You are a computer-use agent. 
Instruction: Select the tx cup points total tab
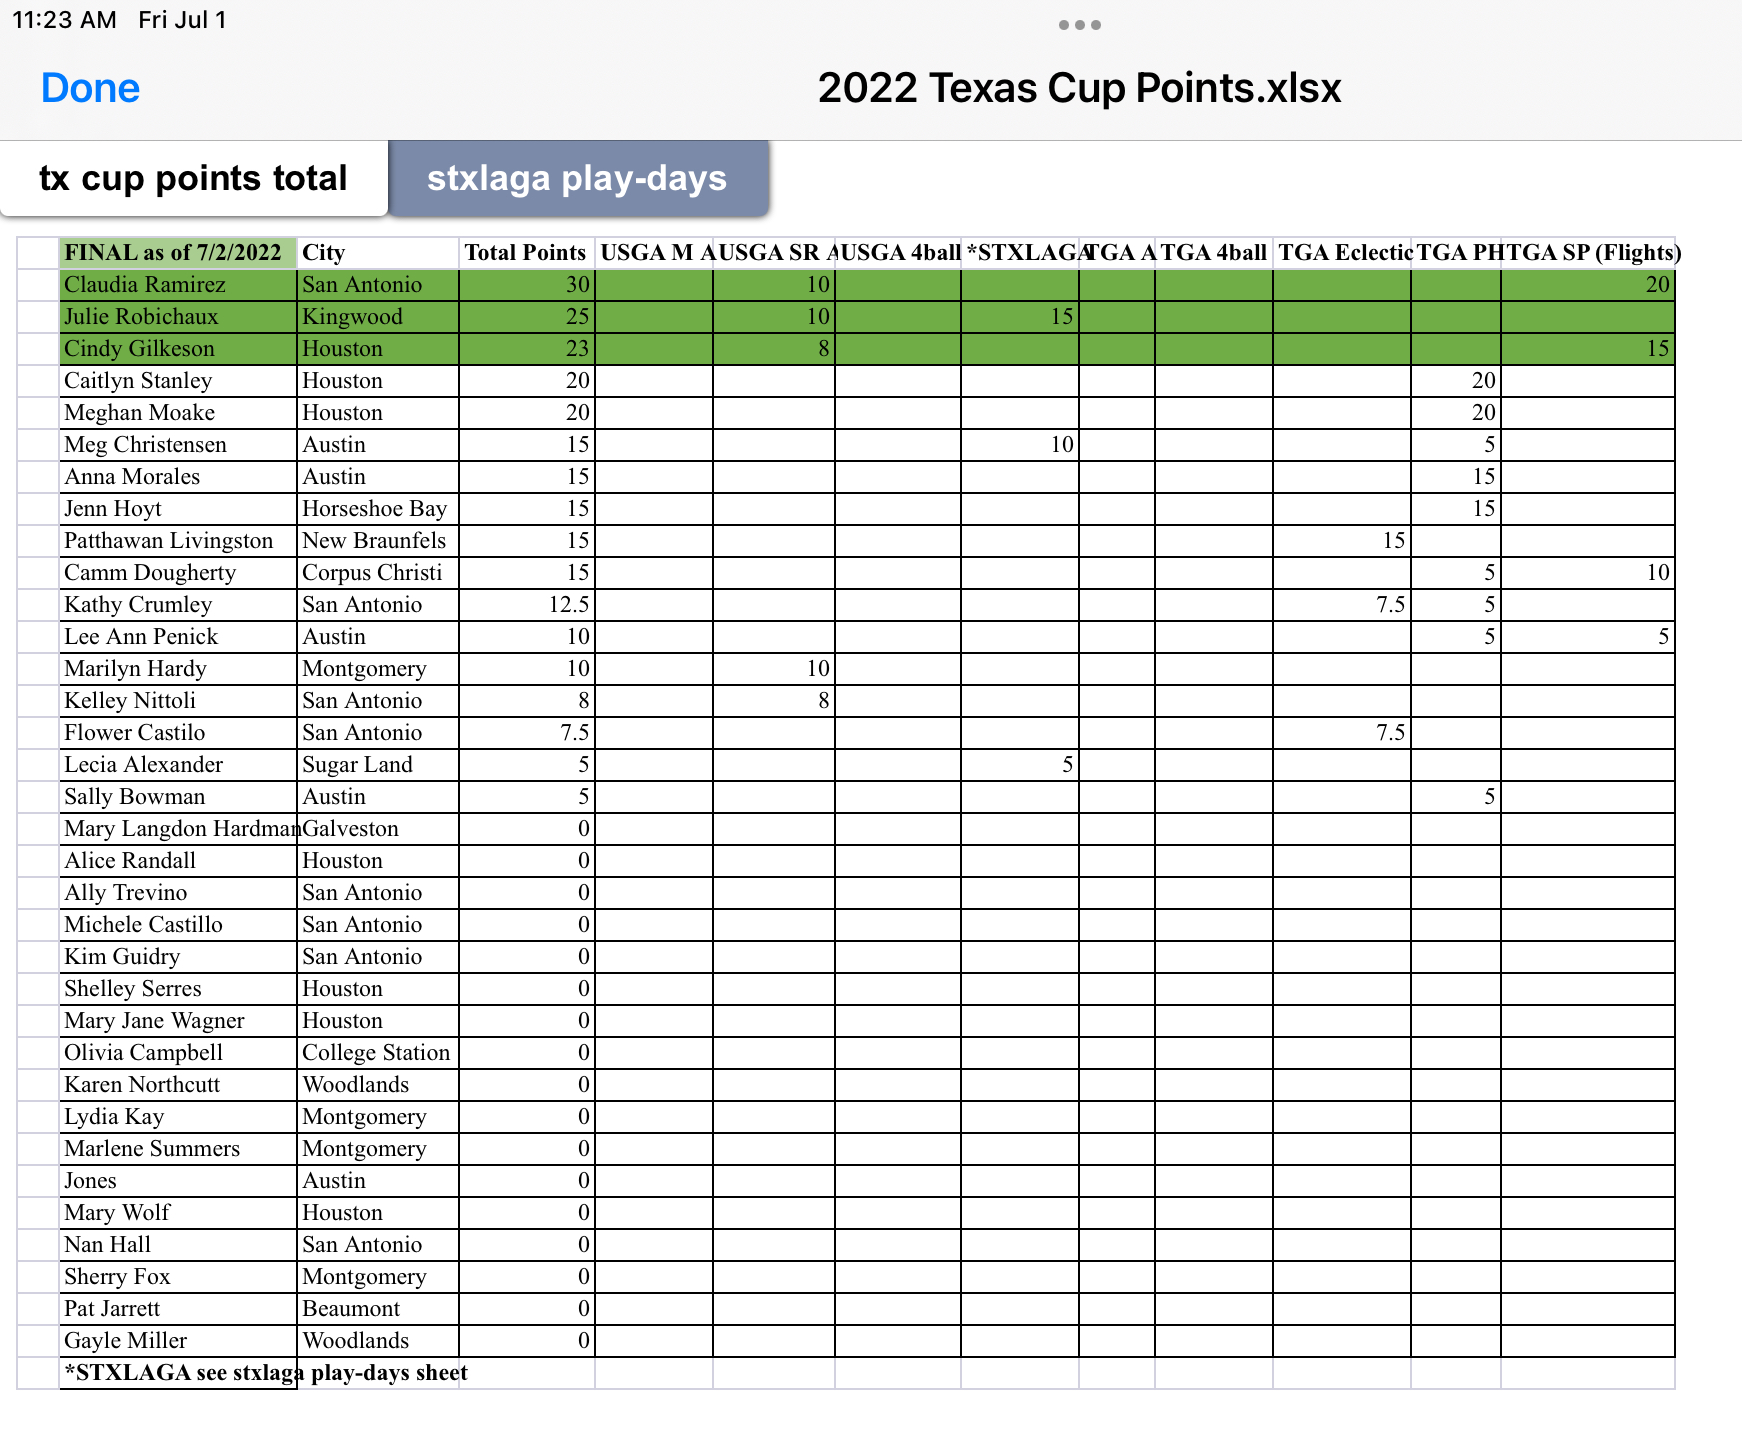pos(193,178)
